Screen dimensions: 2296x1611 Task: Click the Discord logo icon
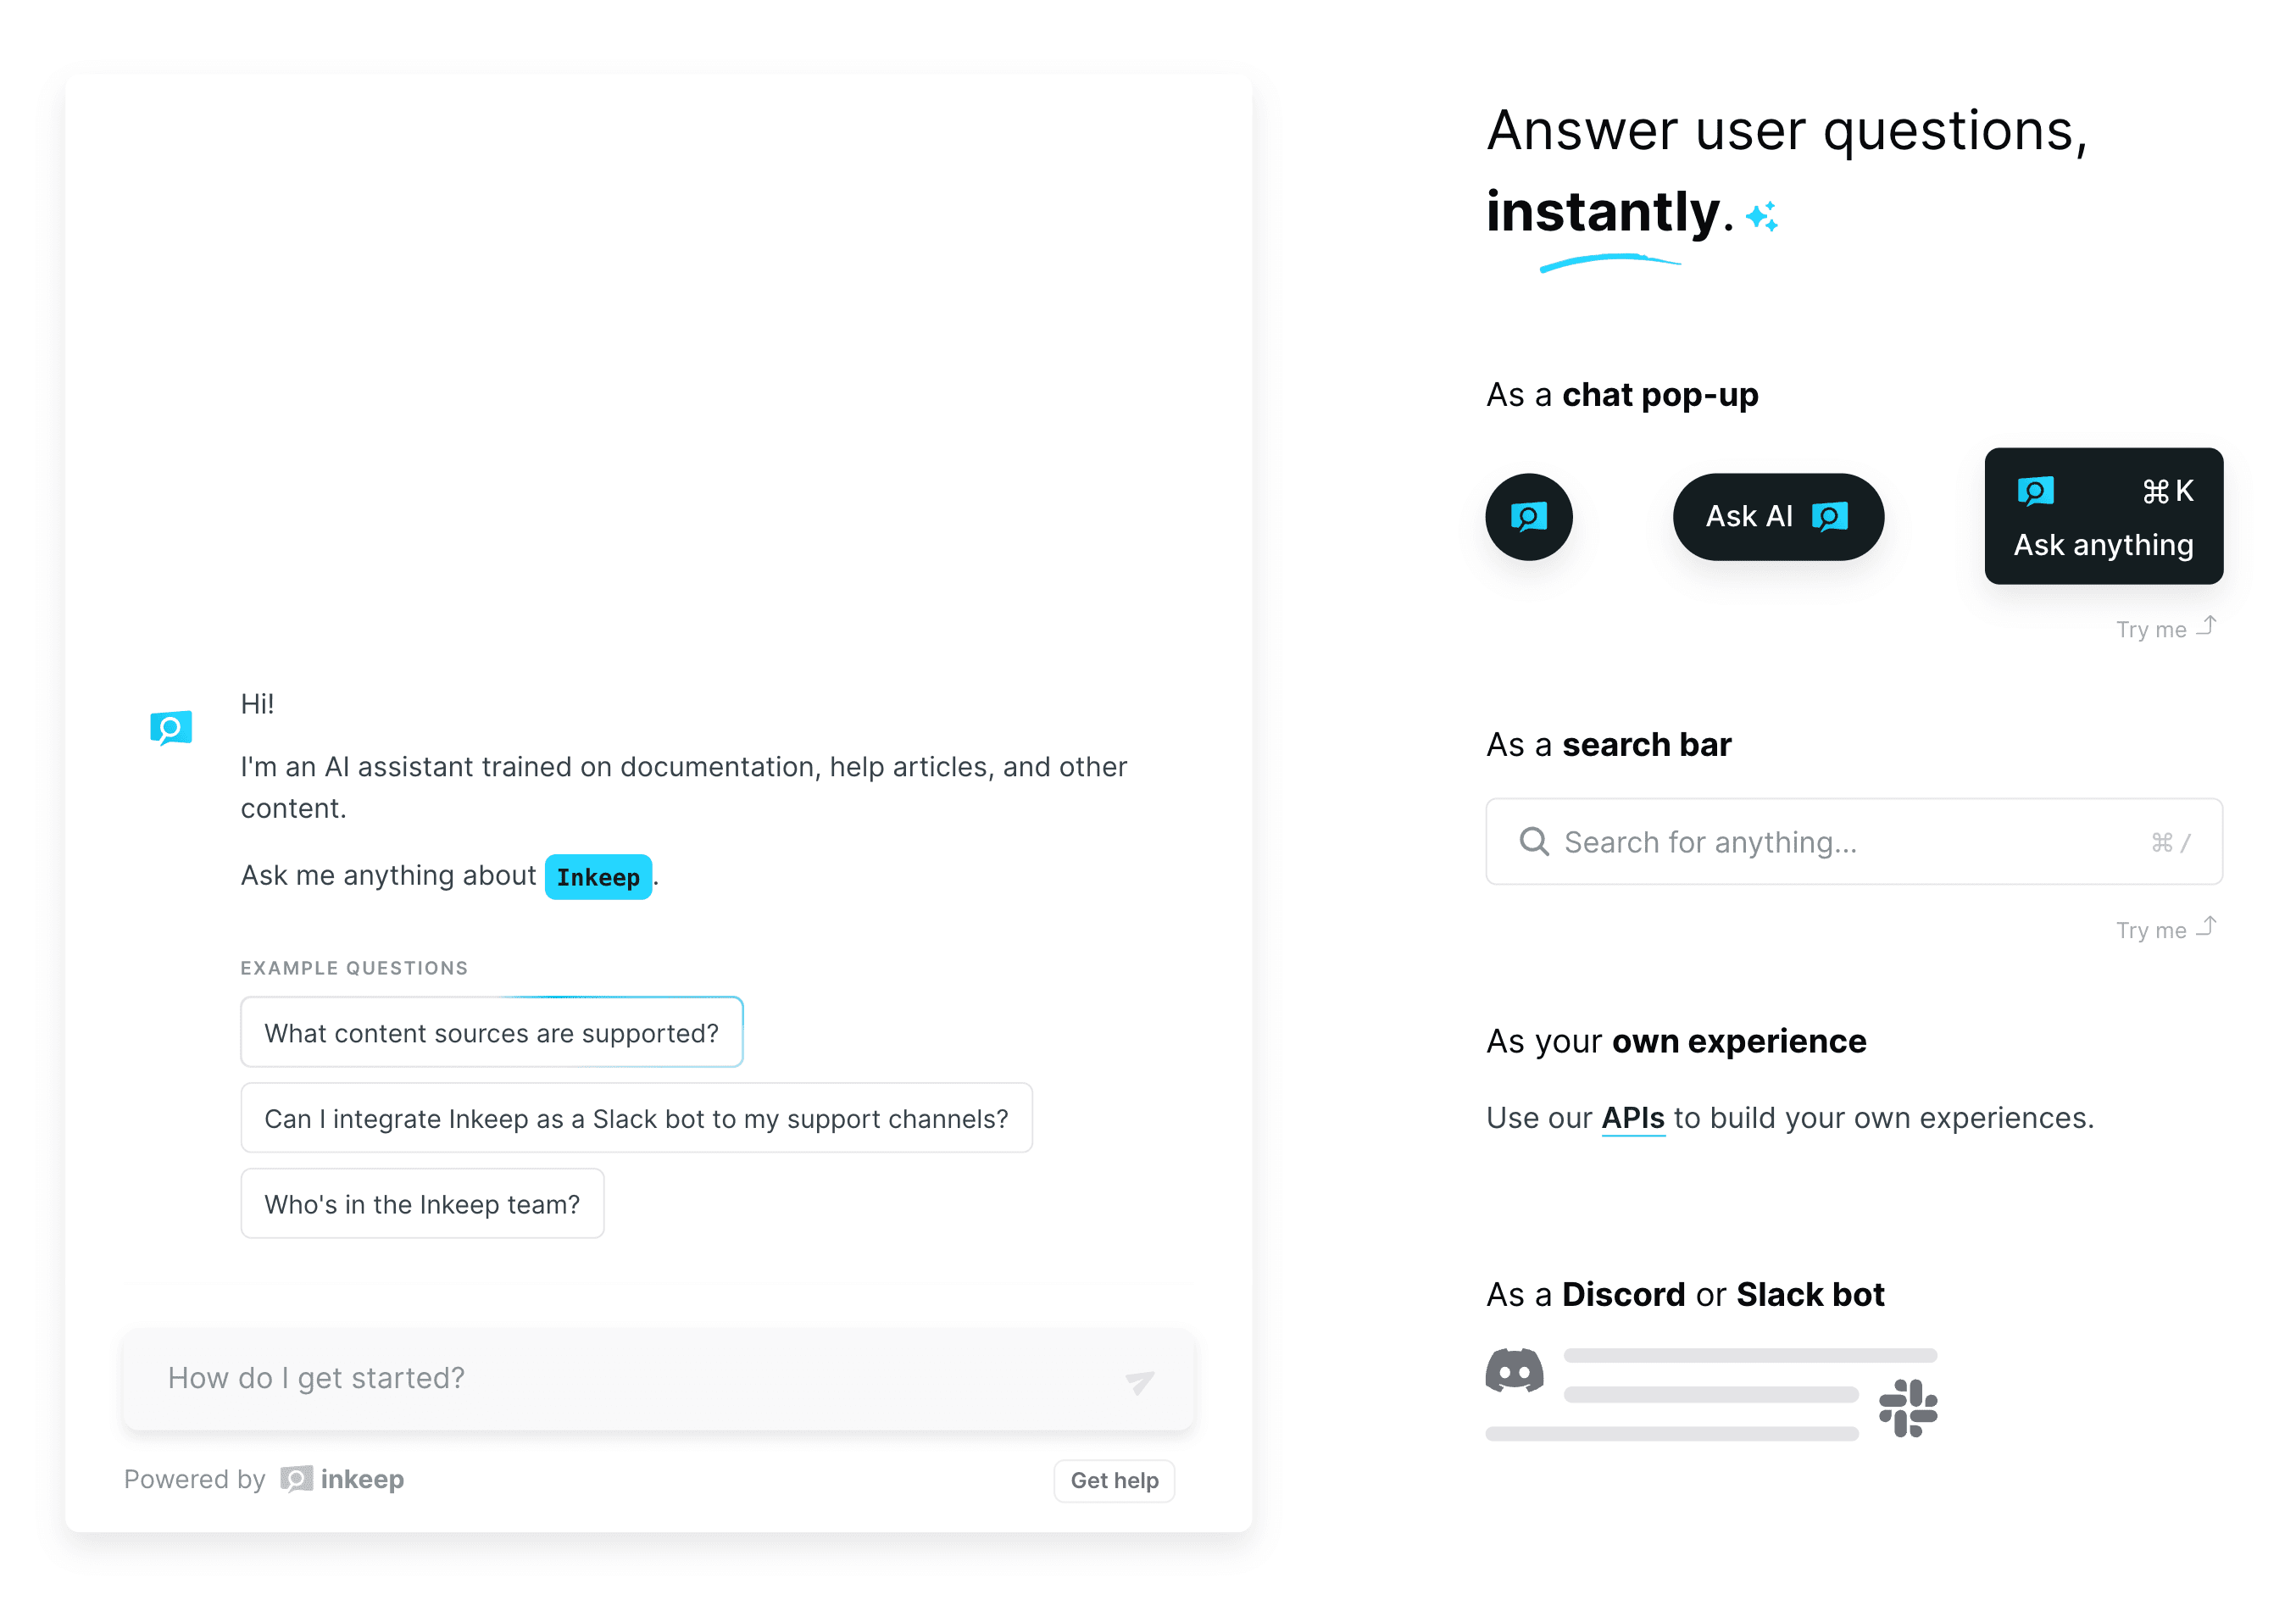click(x=1514, y=1370)
